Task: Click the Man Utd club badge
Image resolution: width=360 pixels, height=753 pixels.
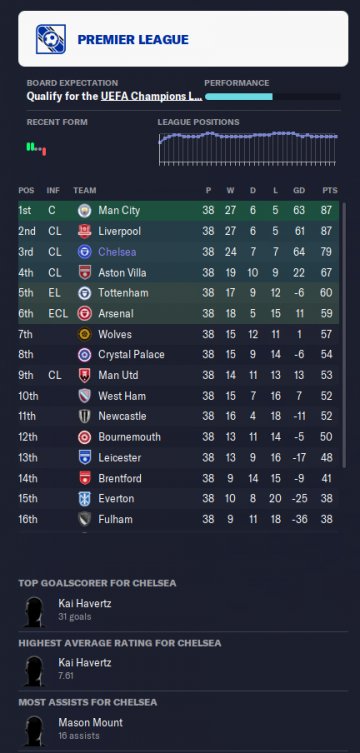Action: pyautogui.click(x=84, y=375)
